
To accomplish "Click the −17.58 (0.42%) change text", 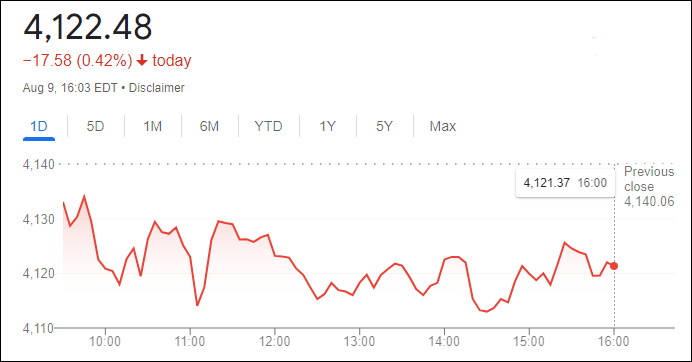I will point(78,60).
